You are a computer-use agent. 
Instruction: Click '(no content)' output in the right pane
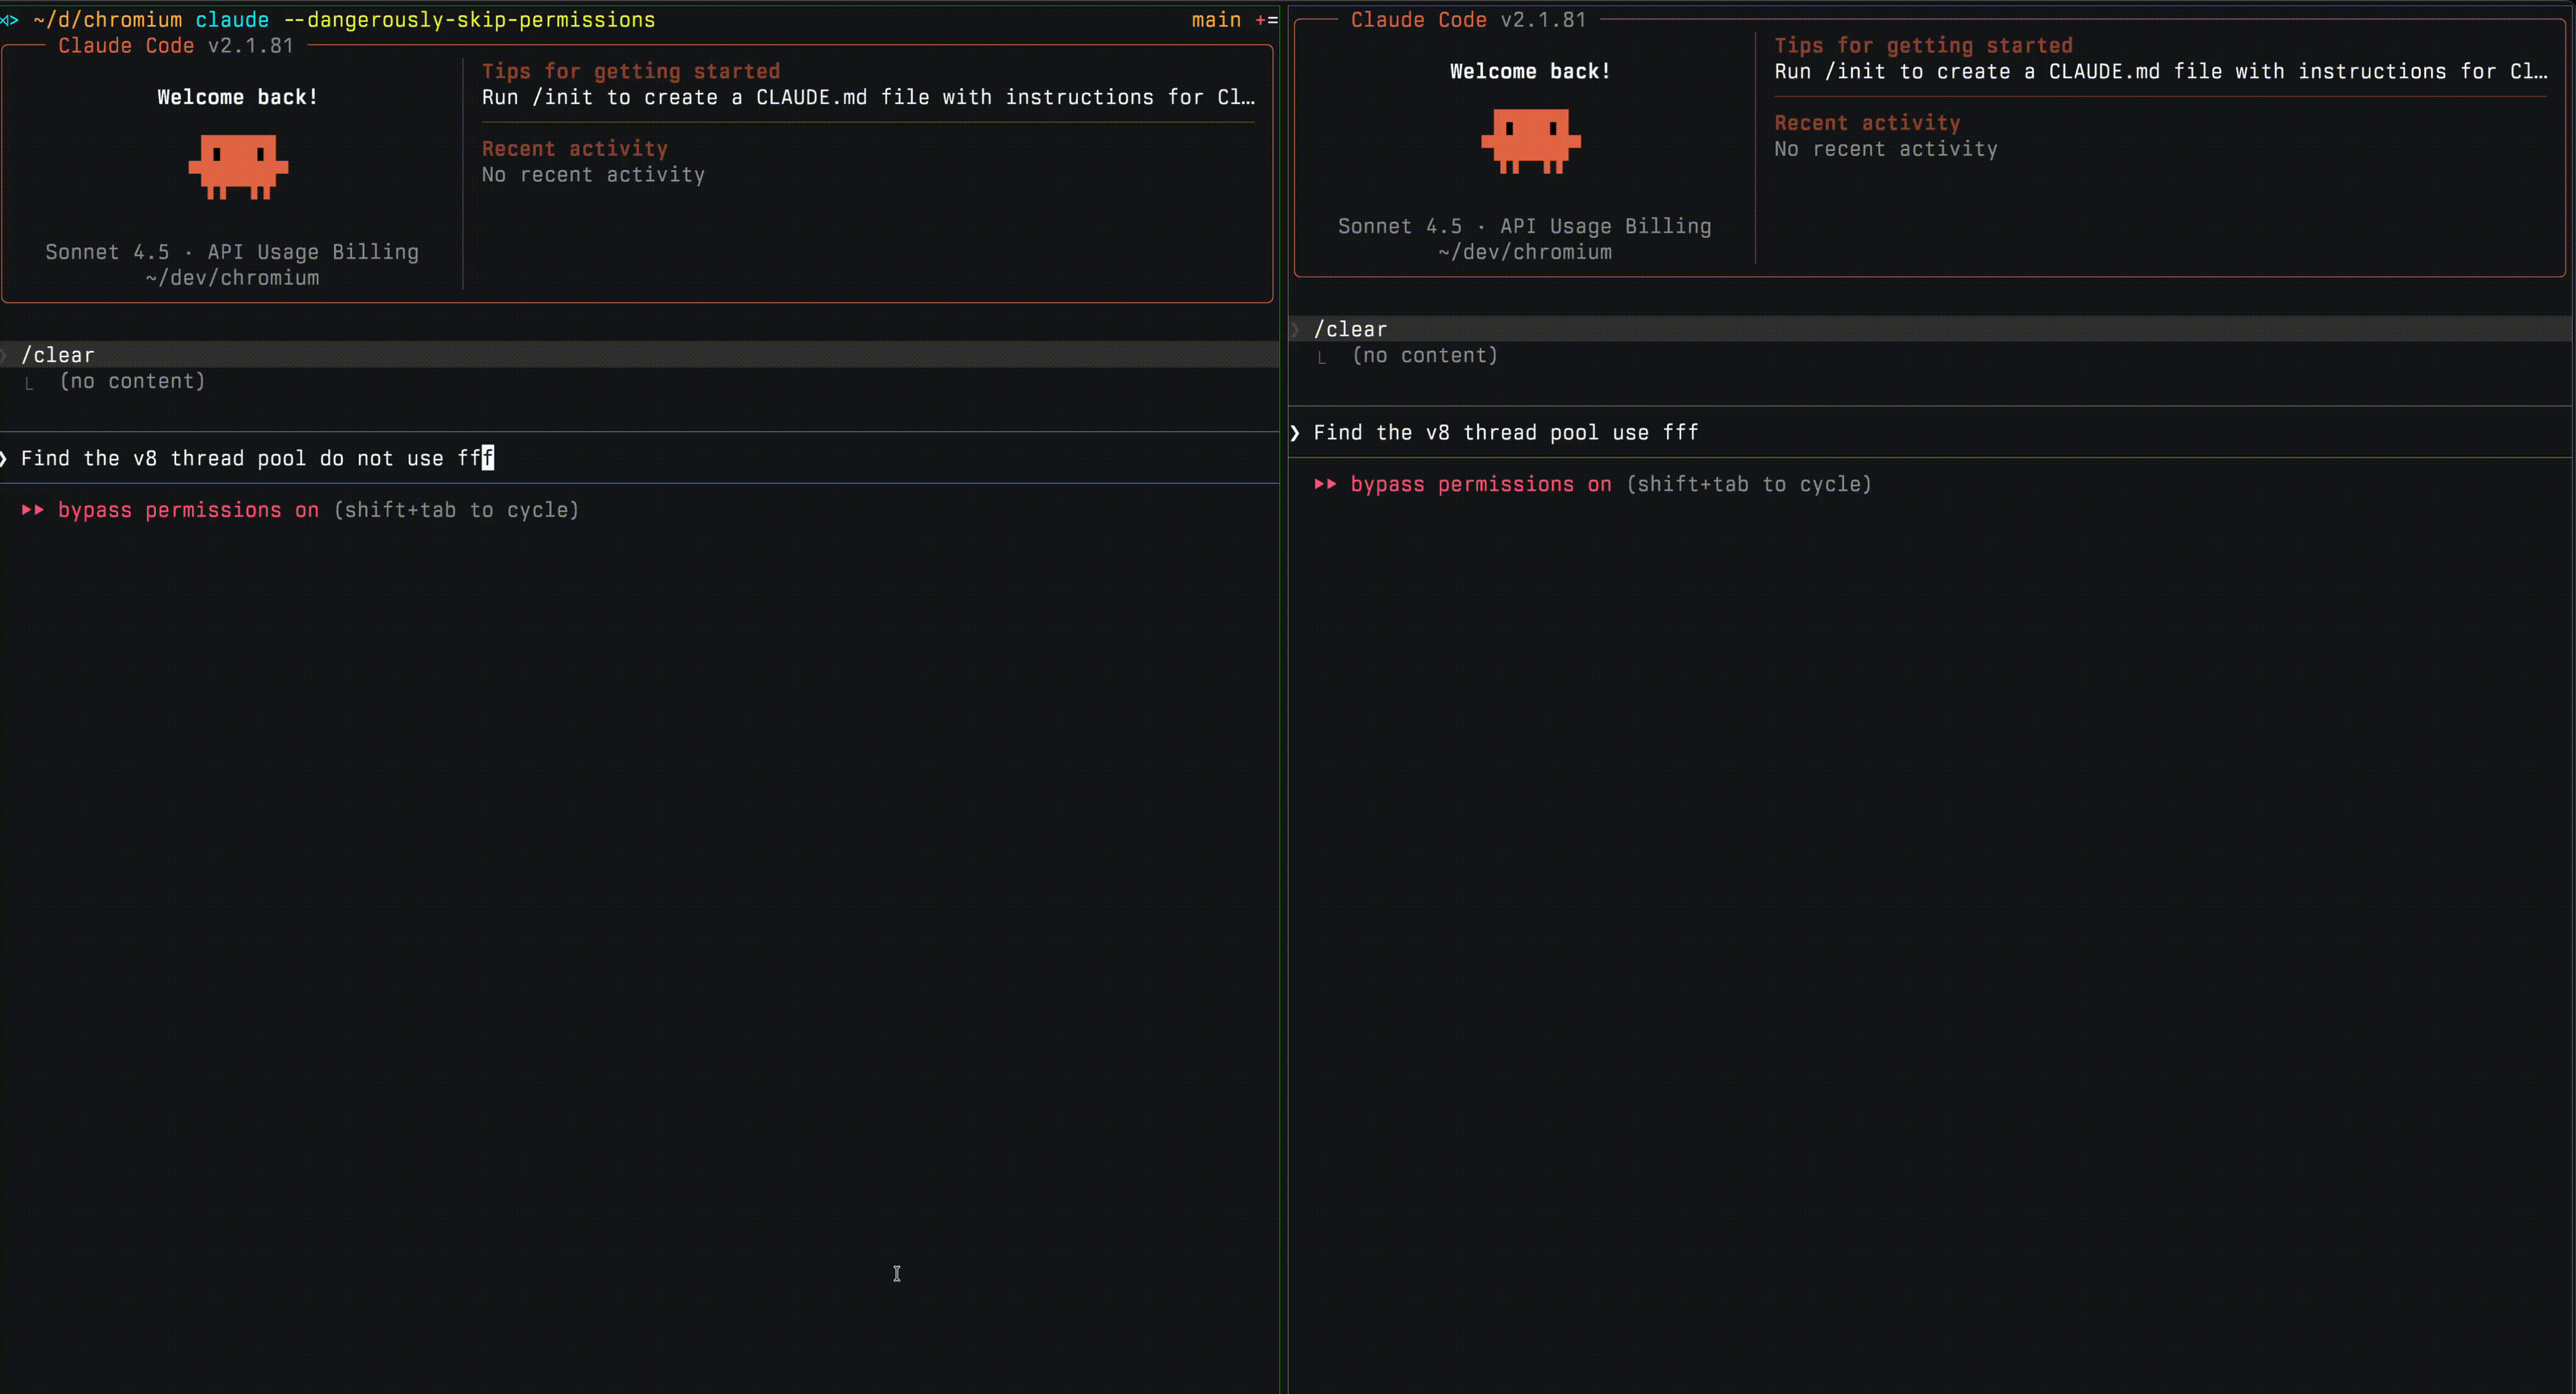[1425, 355]
